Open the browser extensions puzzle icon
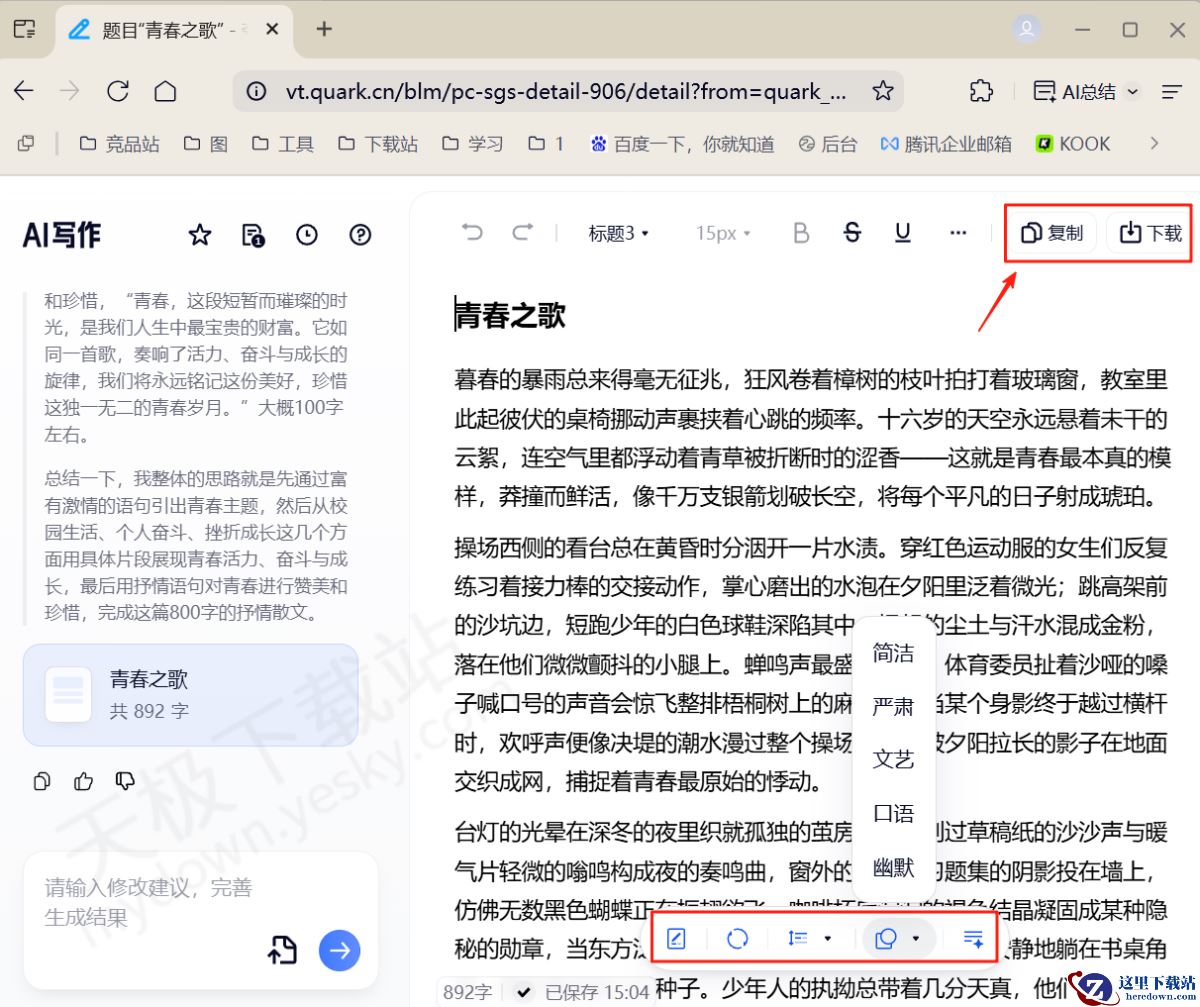 click(981, 92)
